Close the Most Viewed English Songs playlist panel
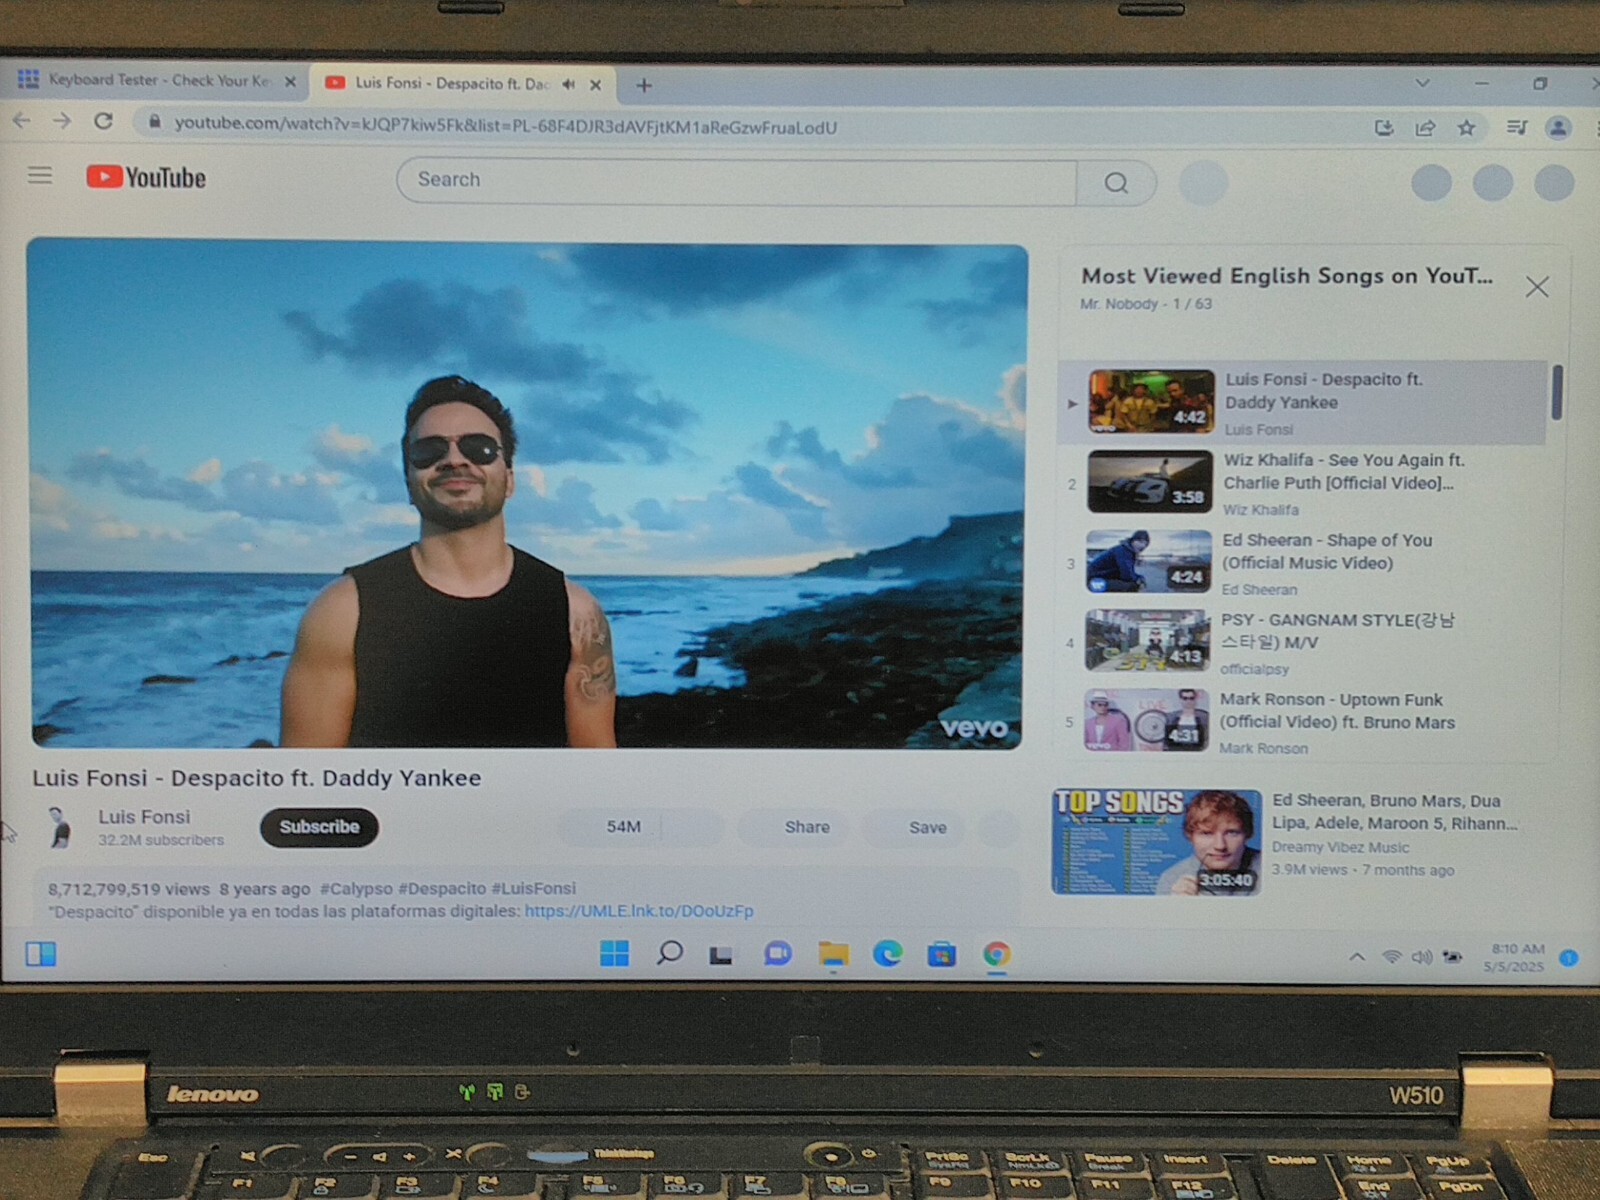 coord(1537,287)
